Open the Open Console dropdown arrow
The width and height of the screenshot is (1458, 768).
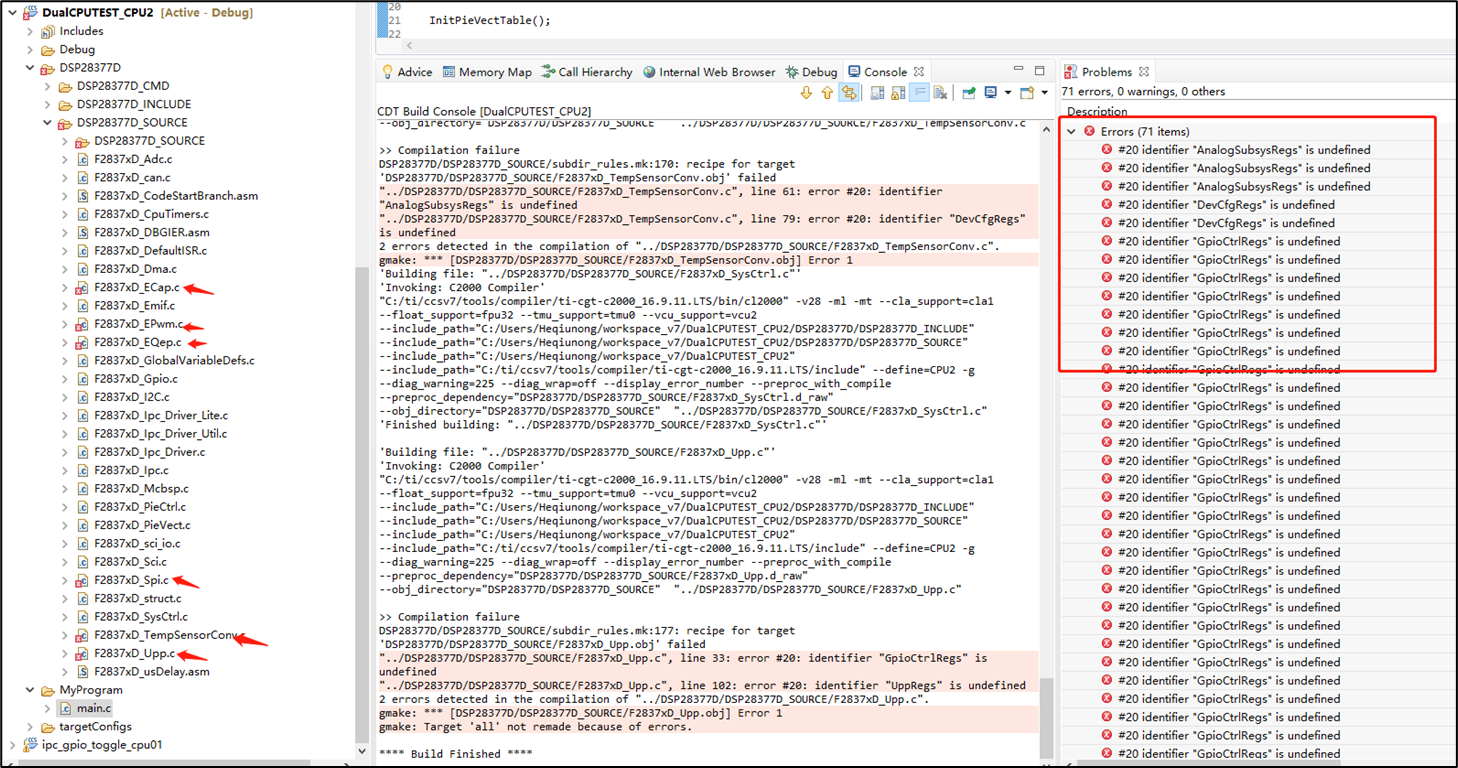[x=1044, y=93]
